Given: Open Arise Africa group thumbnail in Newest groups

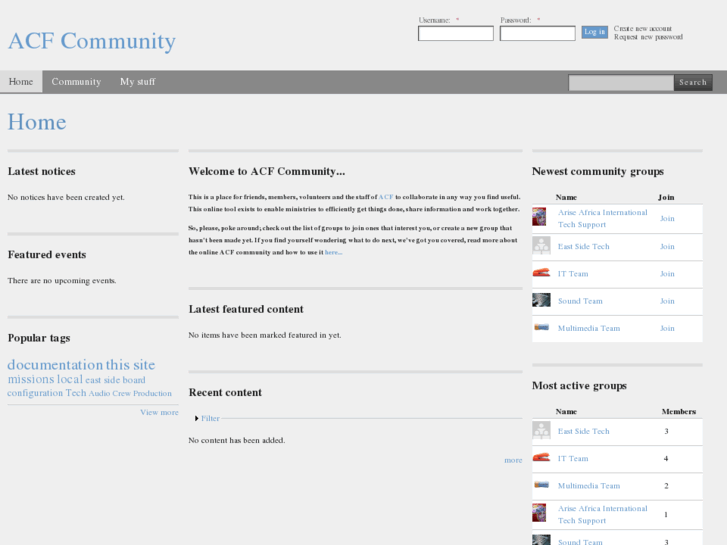Looking at the screenshot, I should coord(539,217).
